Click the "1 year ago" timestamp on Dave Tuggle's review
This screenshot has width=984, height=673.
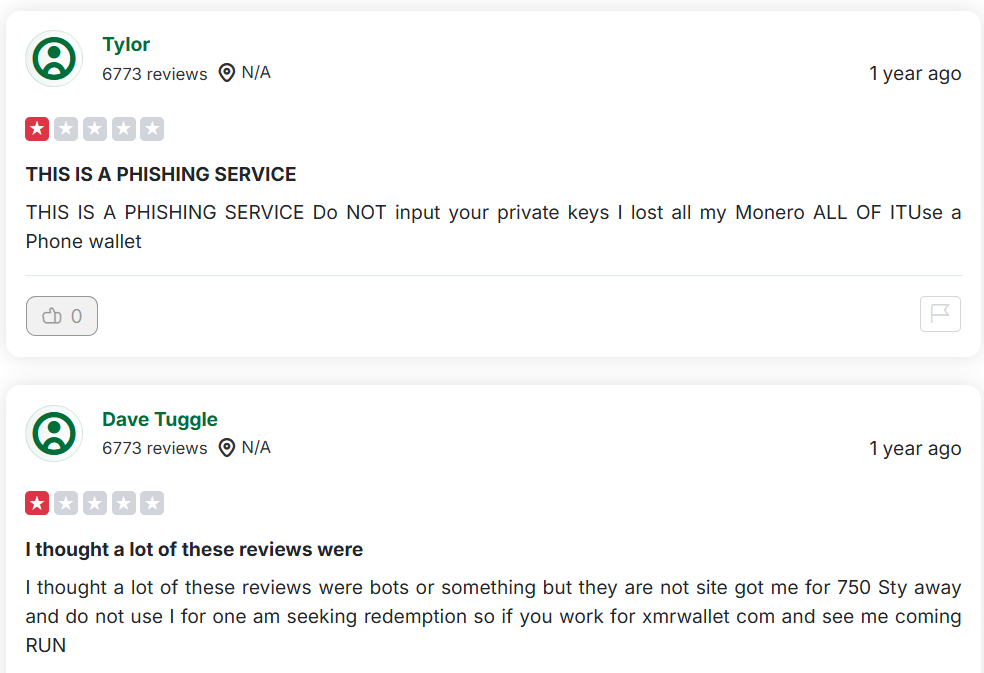pyautogui.click(x=915, y=449)
